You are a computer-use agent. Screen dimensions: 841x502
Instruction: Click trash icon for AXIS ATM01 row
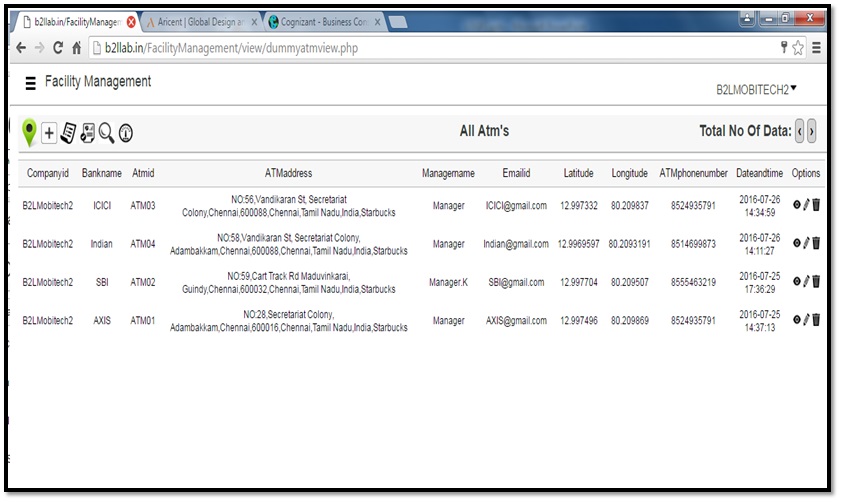pyautogui.click(x=816, y=320)
